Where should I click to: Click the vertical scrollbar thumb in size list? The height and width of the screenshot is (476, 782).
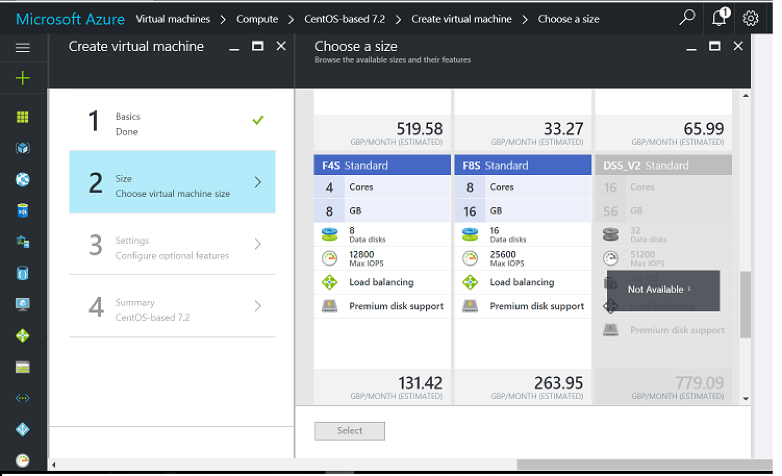[x=746, y=304]
